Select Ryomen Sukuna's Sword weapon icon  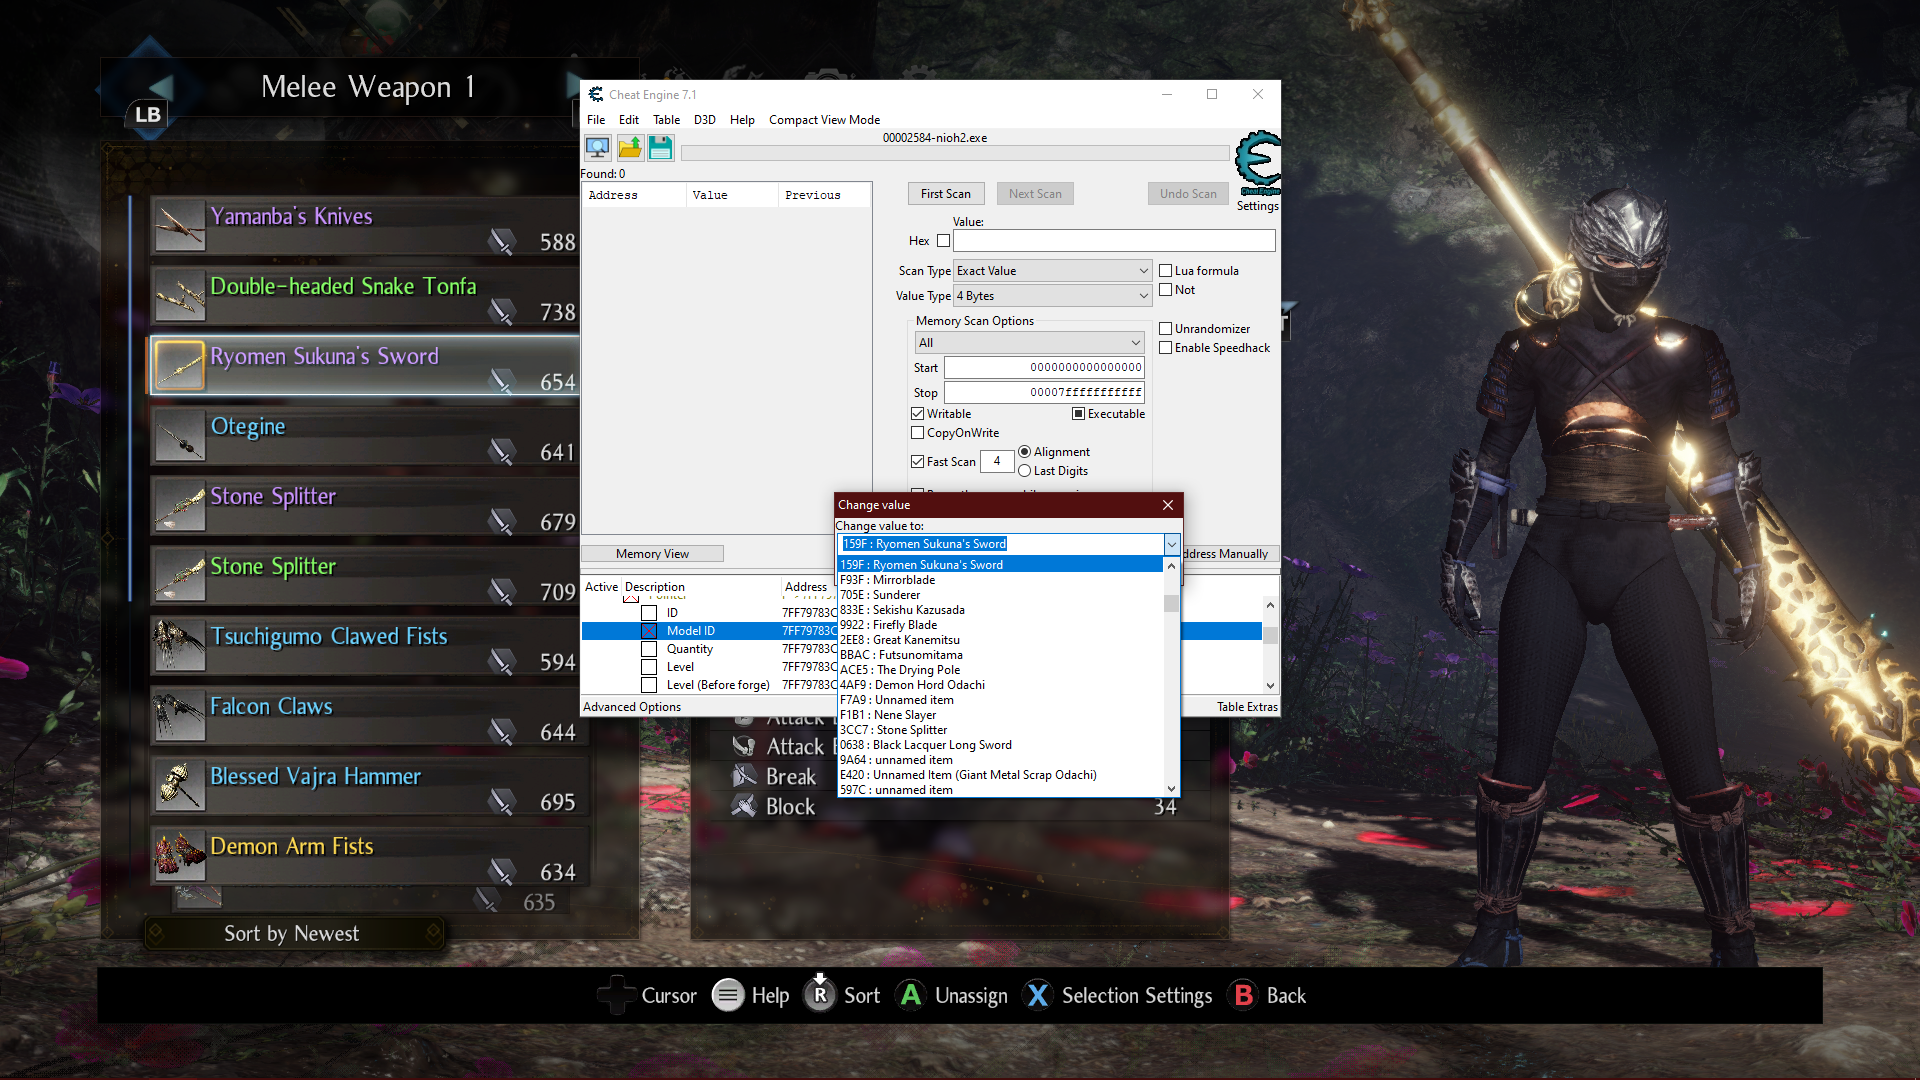[180, 366]
